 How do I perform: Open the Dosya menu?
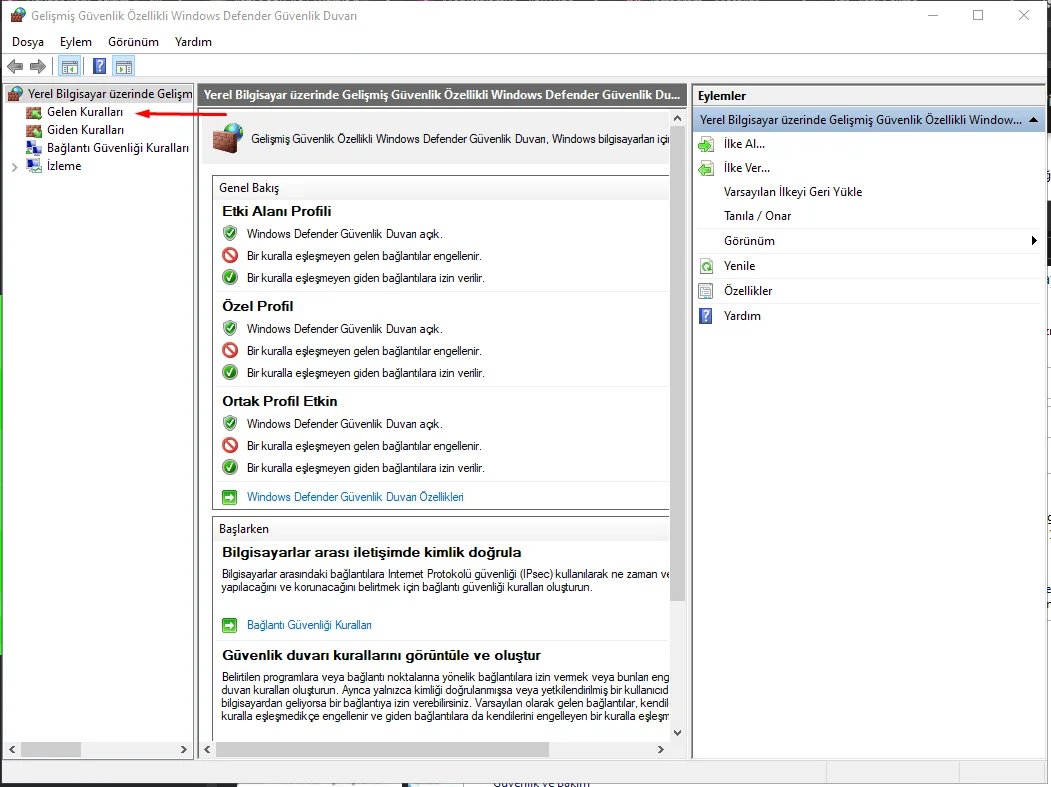[x=28, y=42]
